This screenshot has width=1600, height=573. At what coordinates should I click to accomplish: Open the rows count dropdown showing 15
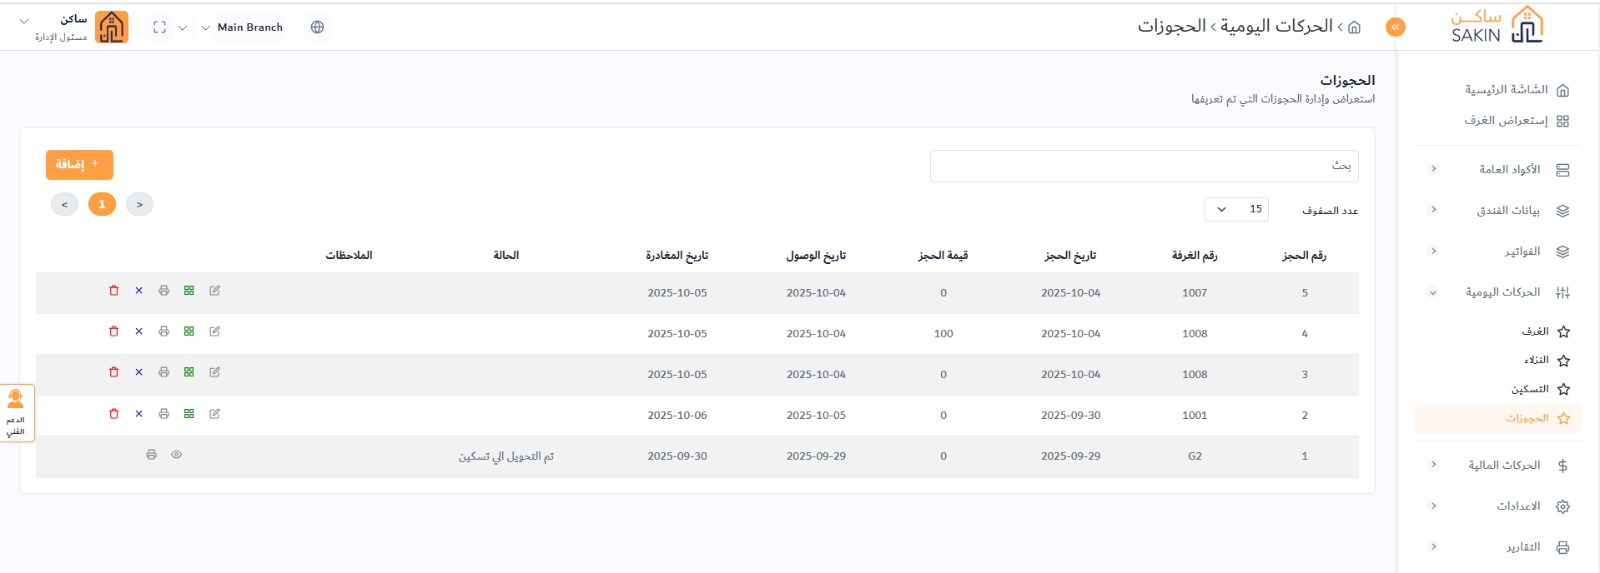[x=1237, y=210]
